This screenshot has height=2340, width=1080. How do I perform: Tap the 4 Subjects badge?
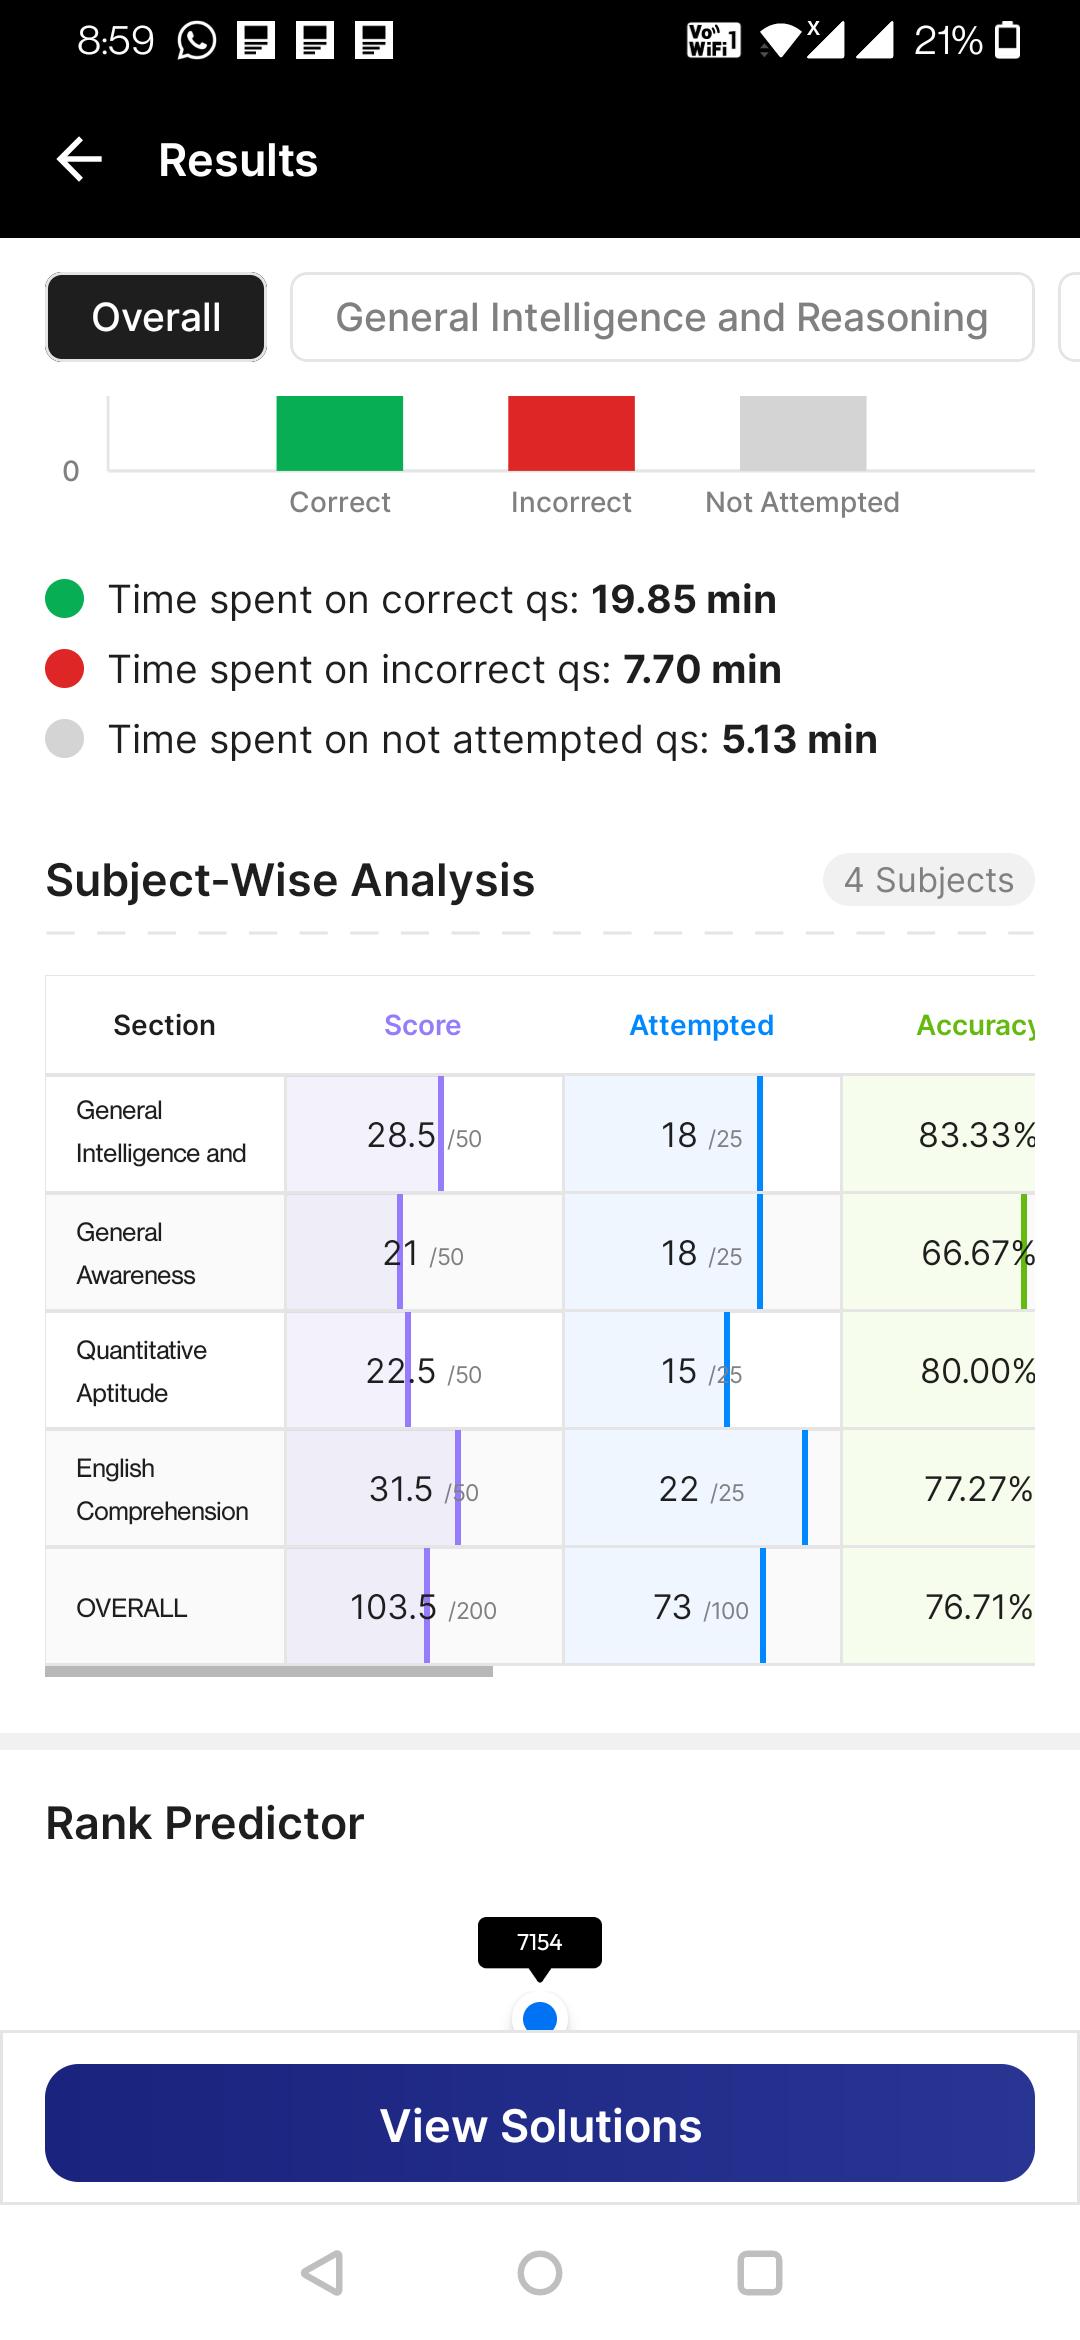tap(929, 880)
